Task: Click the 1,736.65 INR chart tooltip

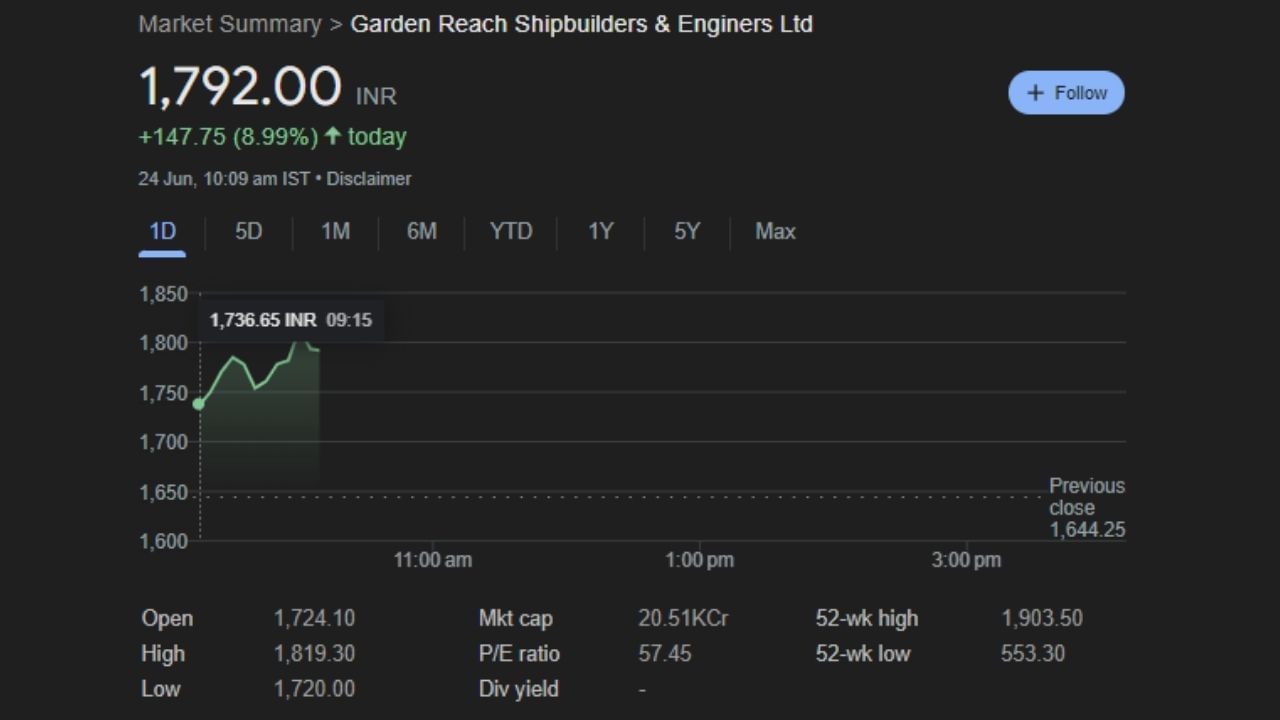Action: pyautogui.click(x=290, y=320)
